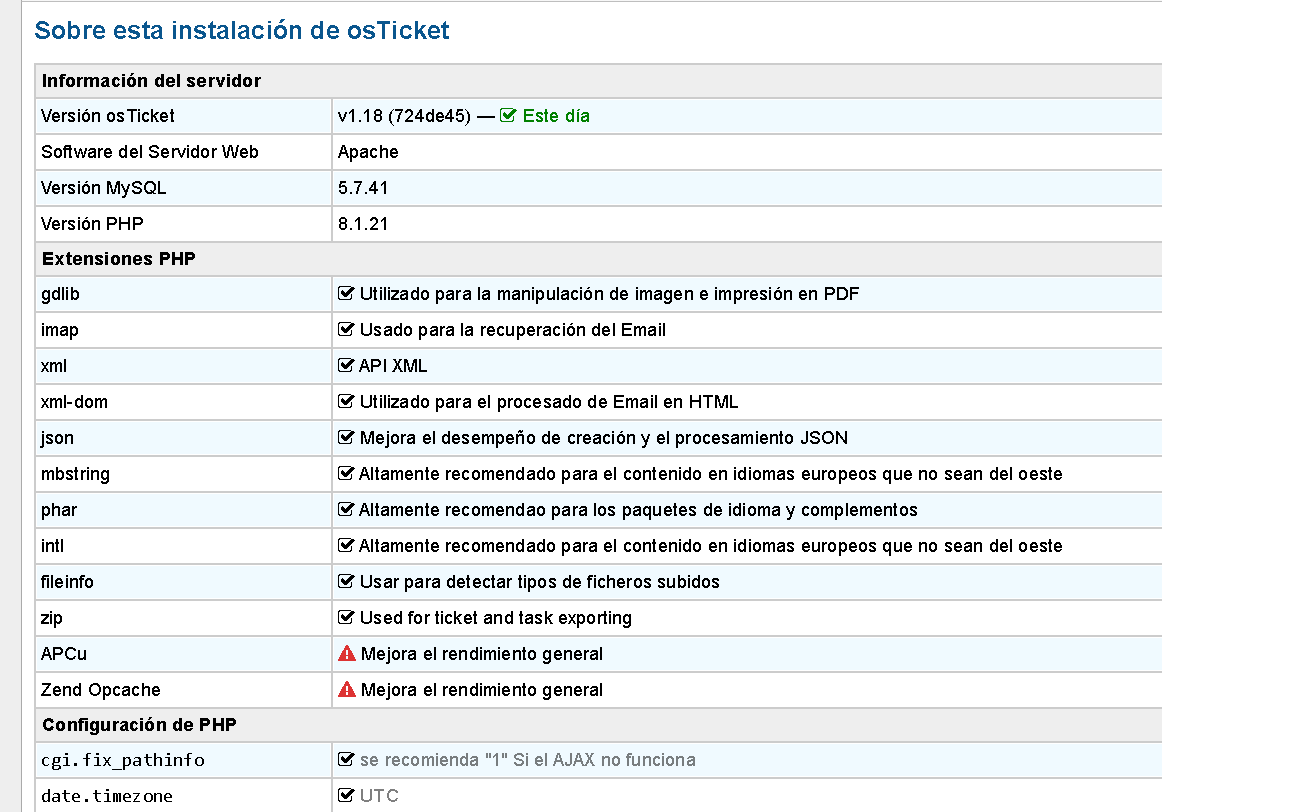Click the Configuración de PHP section header
1294x812 pixels.
click(x=139, y=724)
